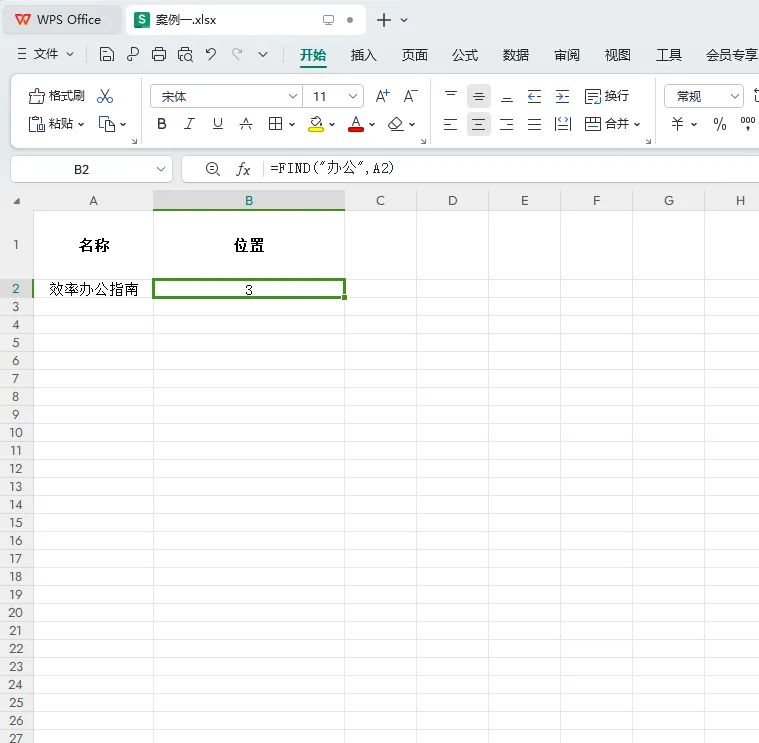The image size is (759, 743).
Task: Click the export to PDF icon
Action: (133, 54)
